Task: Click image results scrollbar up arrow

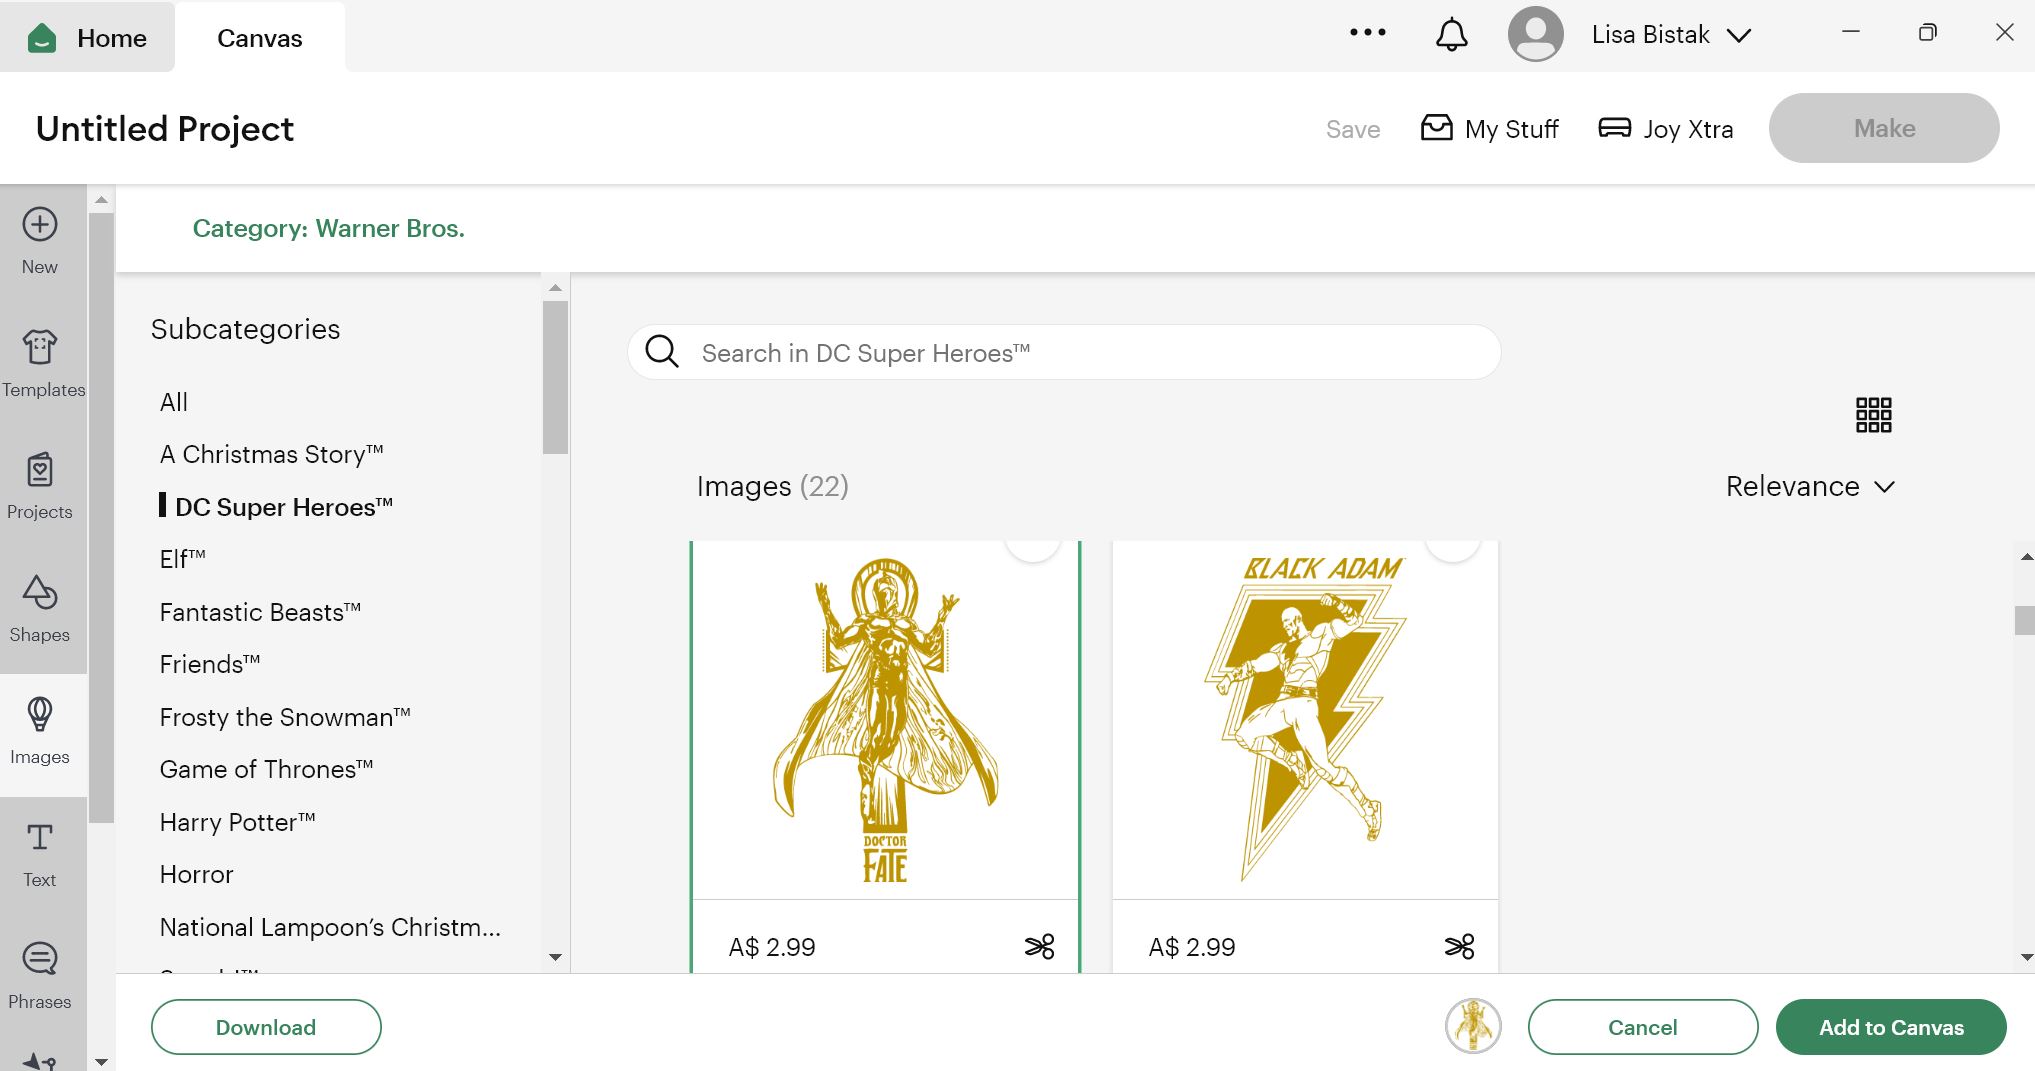Action: pyautogui.click(x=2026, y=556)
